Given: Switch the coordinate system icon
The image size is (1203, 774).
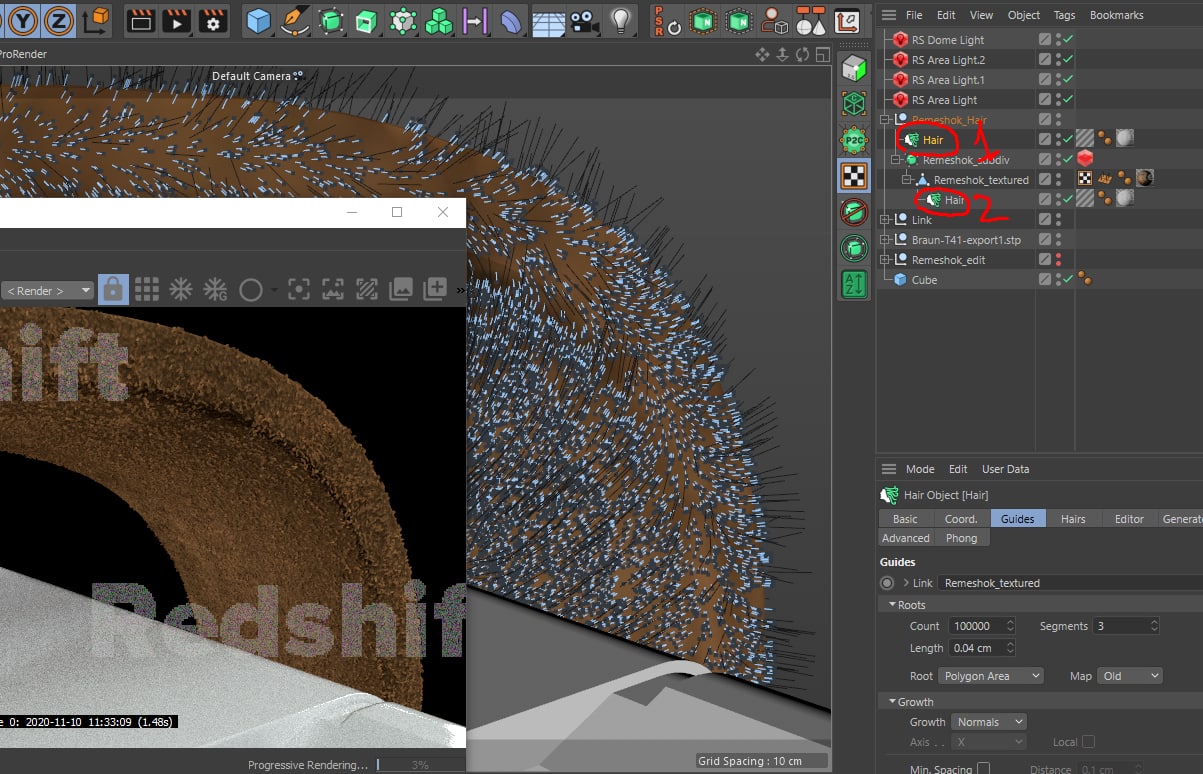Looking at the screenshot, I should (x=97, y=19).
